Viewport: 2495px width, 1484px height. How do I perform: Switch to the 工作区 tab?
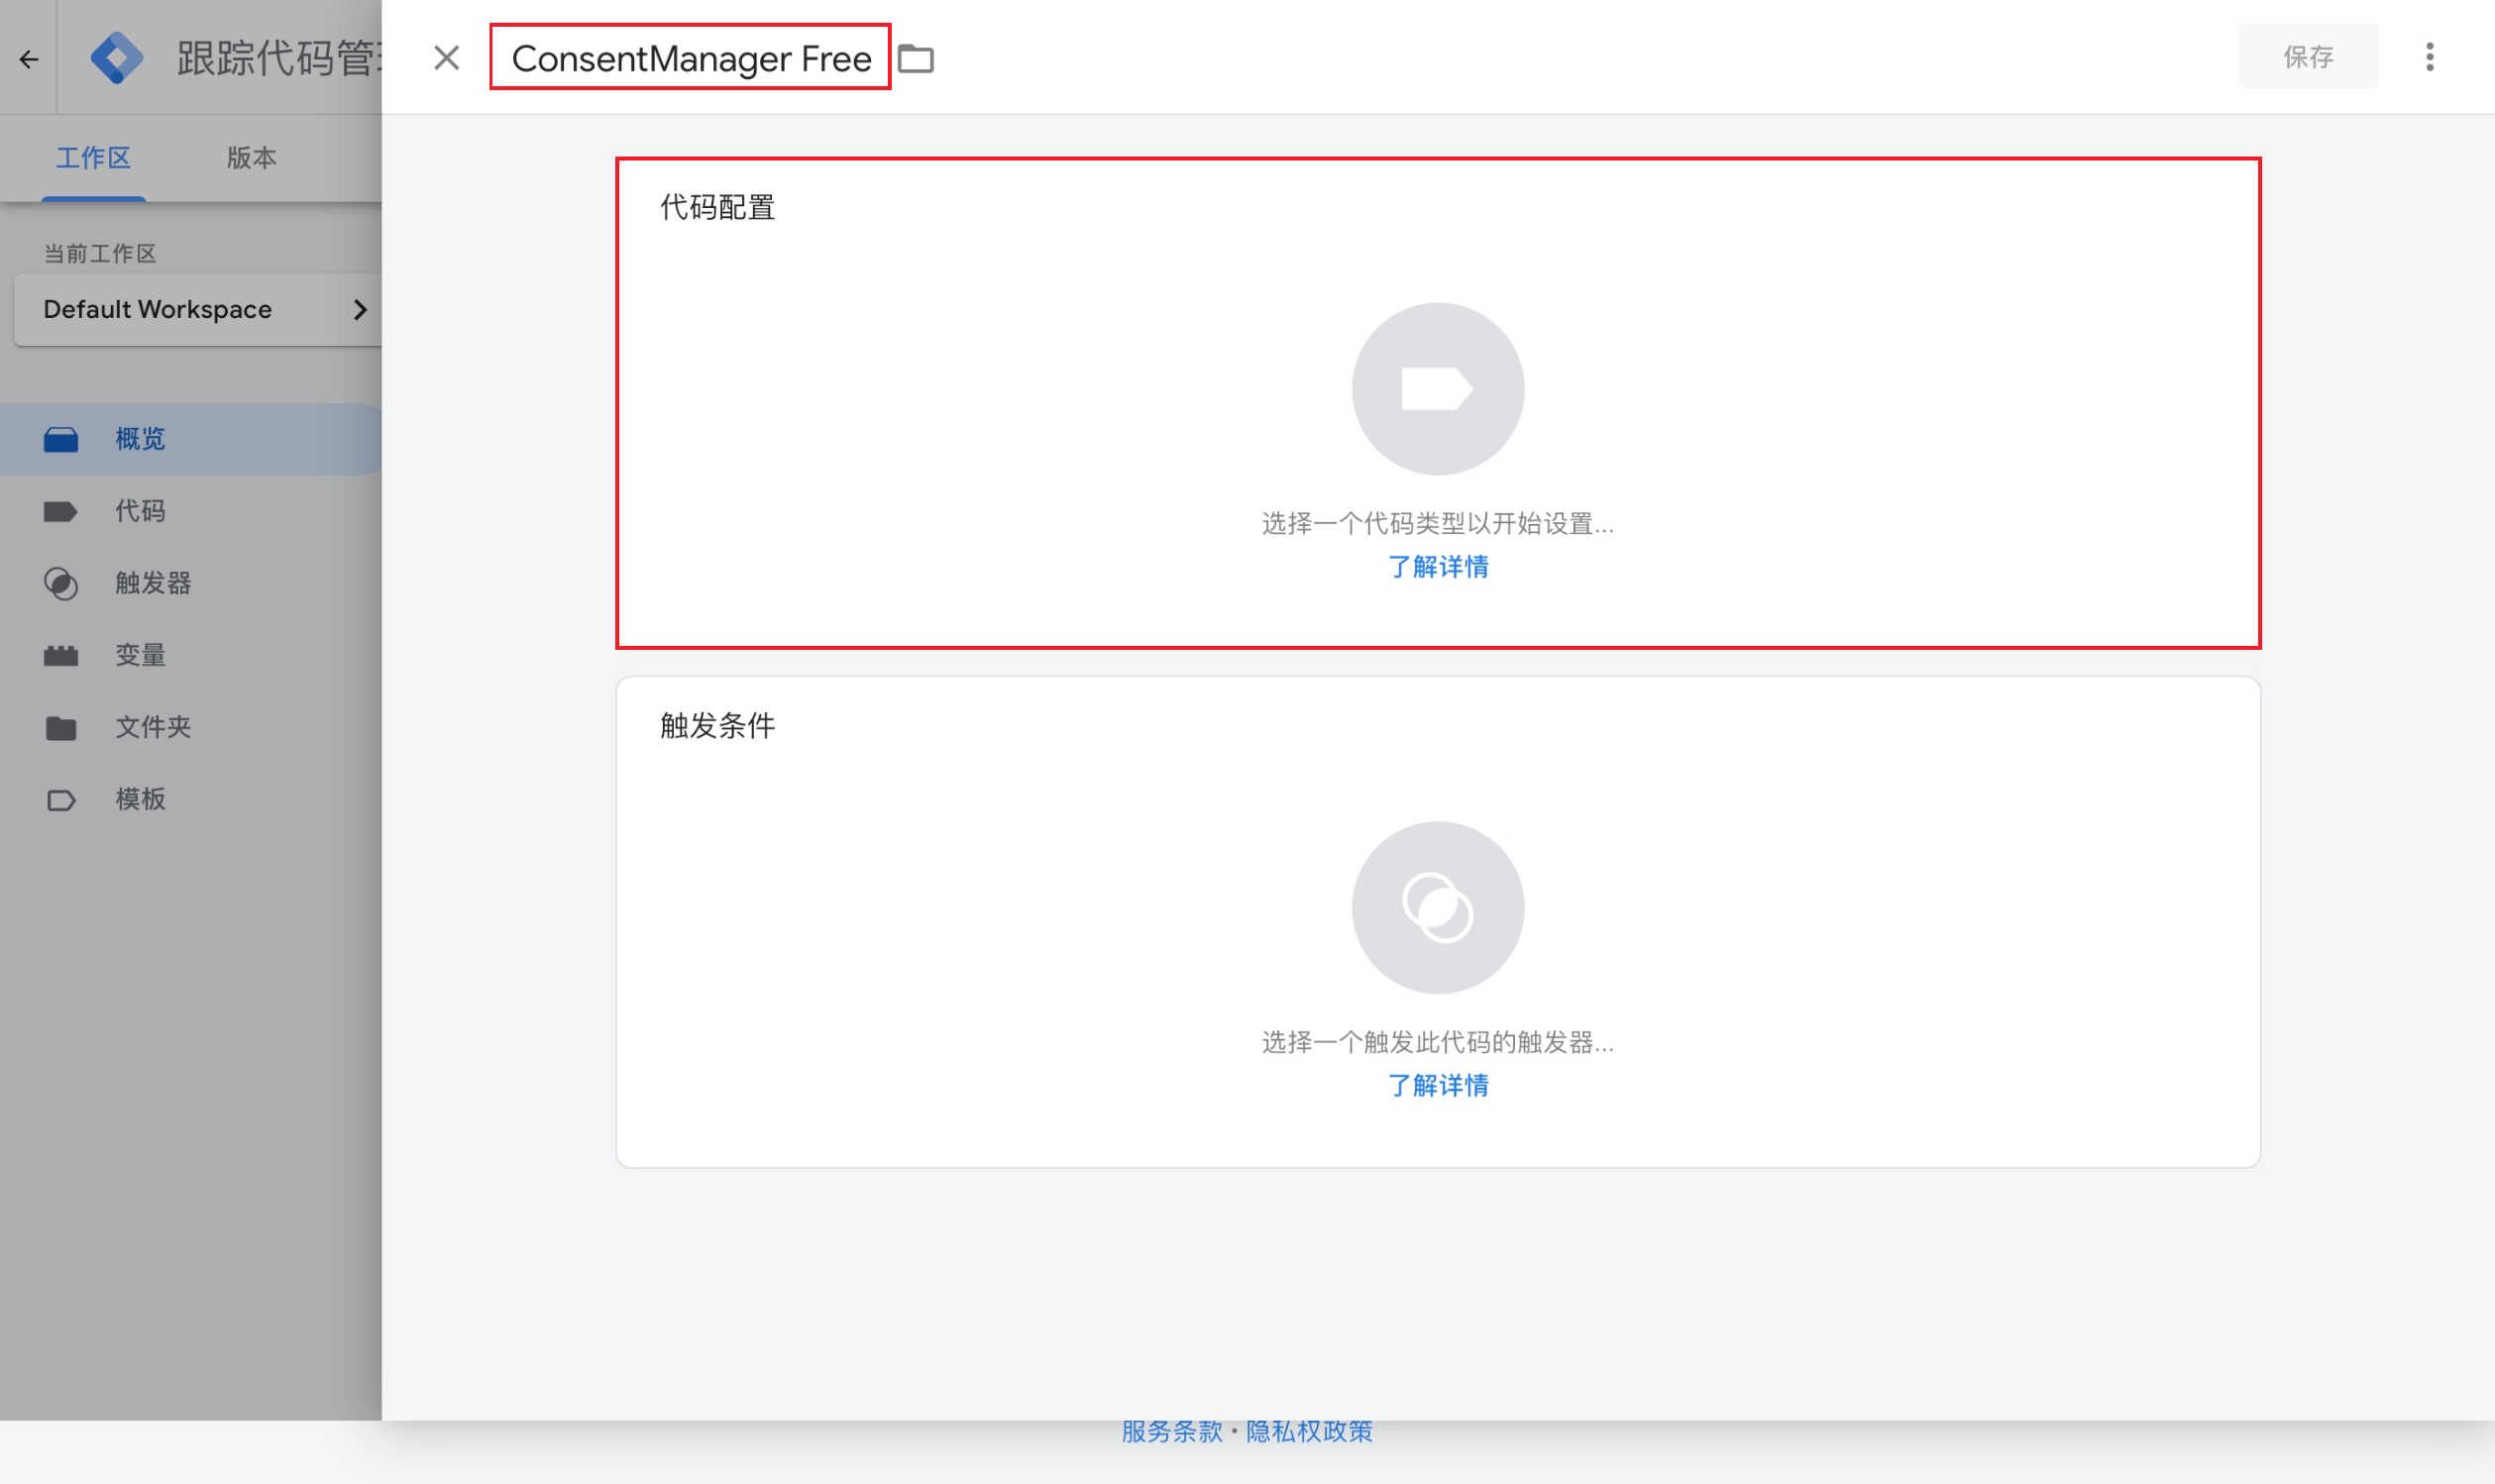coord(93,157)
